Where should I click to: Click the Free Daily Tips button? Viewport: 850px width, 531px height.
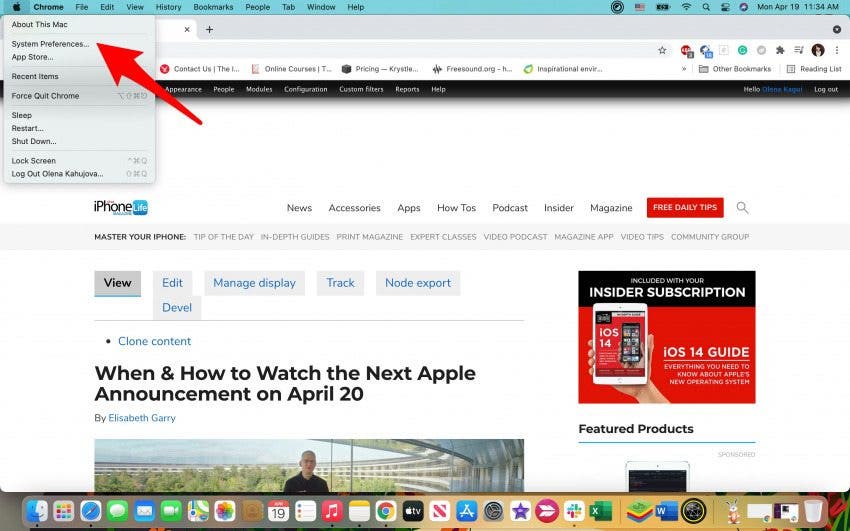(x=685, y=208)
